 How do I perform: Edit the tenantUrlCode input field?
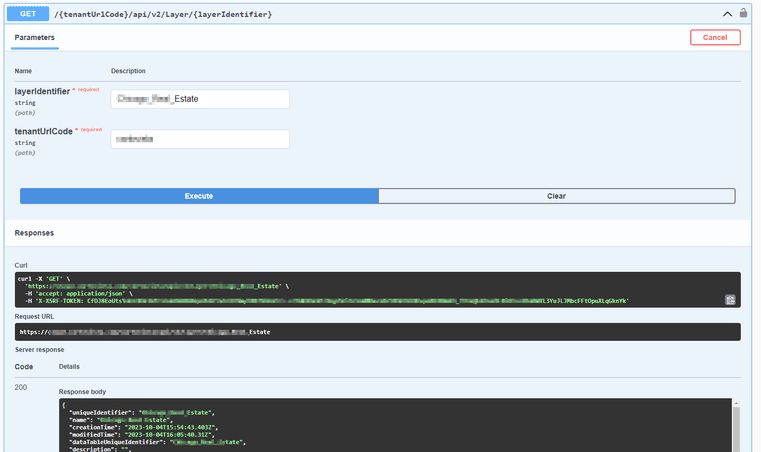click(x=200, y=139)
